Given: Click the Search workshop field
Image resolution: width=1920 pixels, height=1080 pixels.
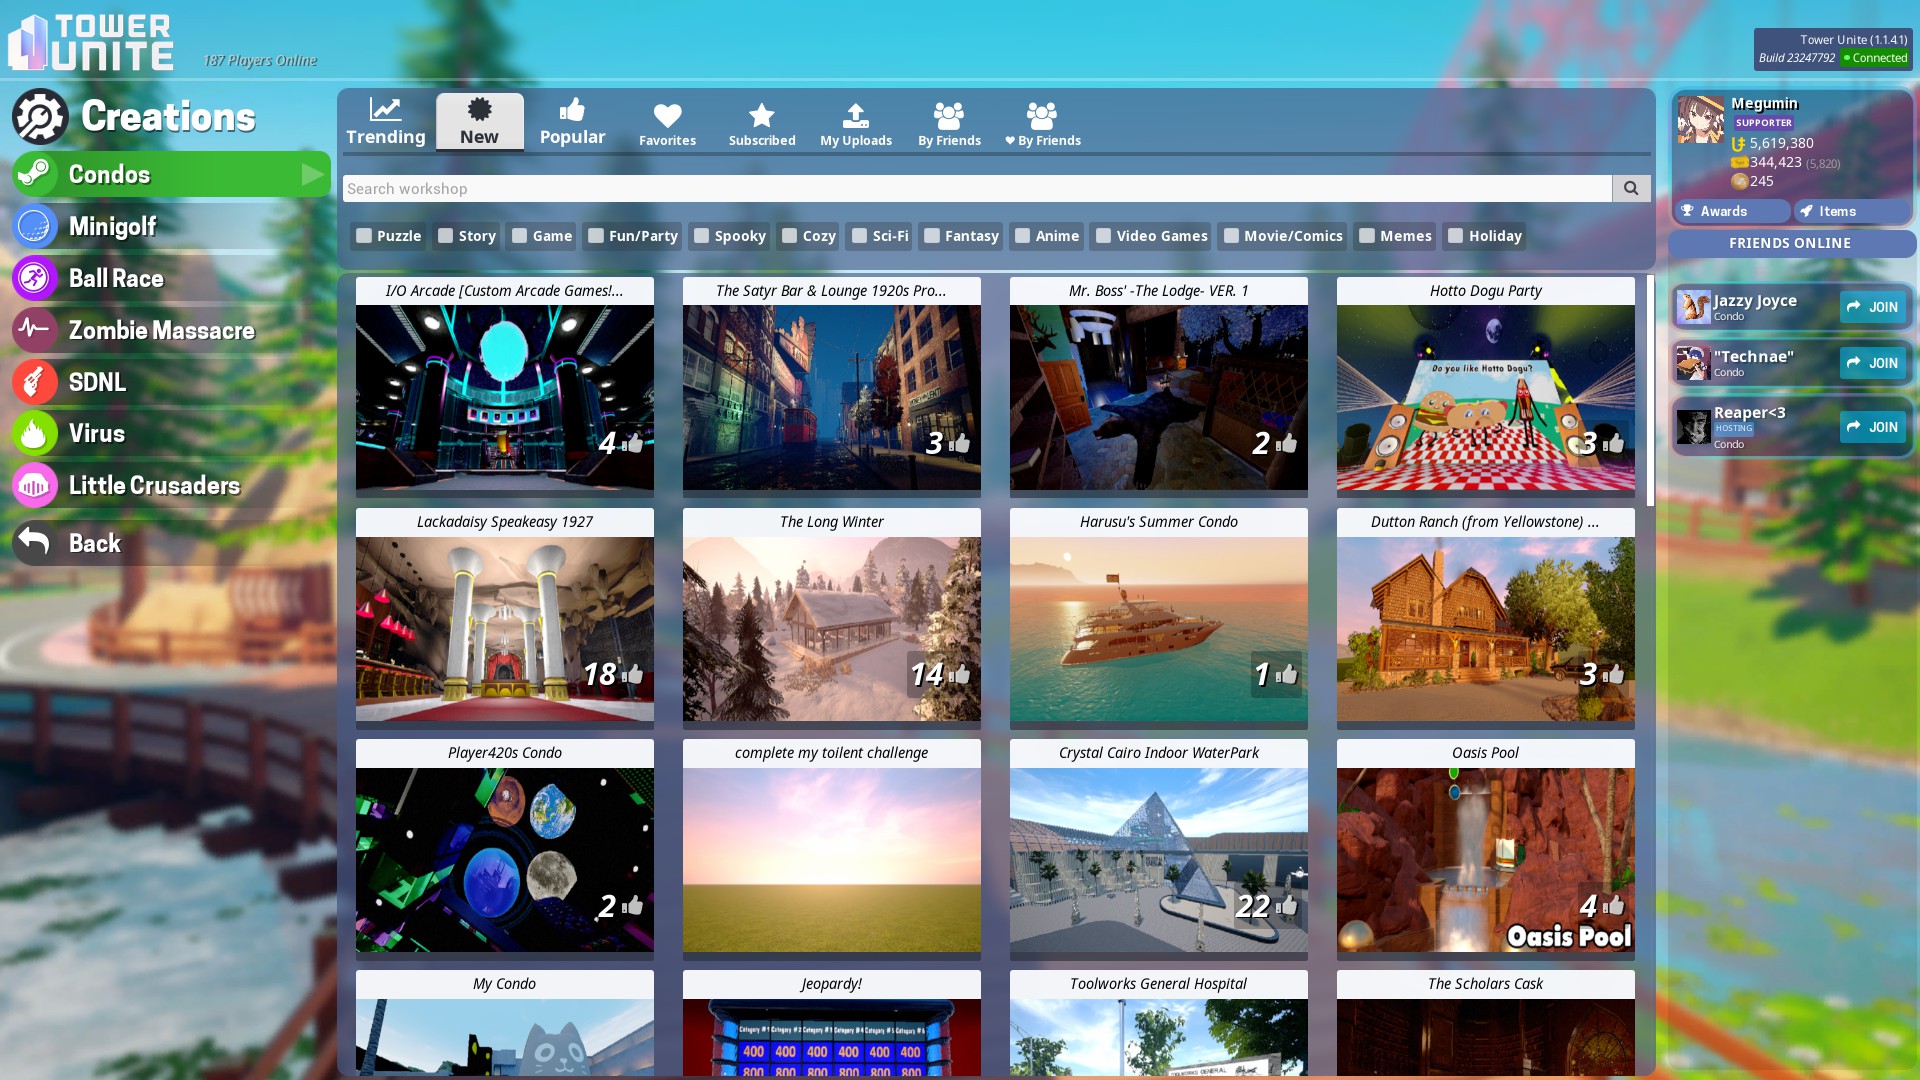Looking at the screenshot, I should point(977,188).
